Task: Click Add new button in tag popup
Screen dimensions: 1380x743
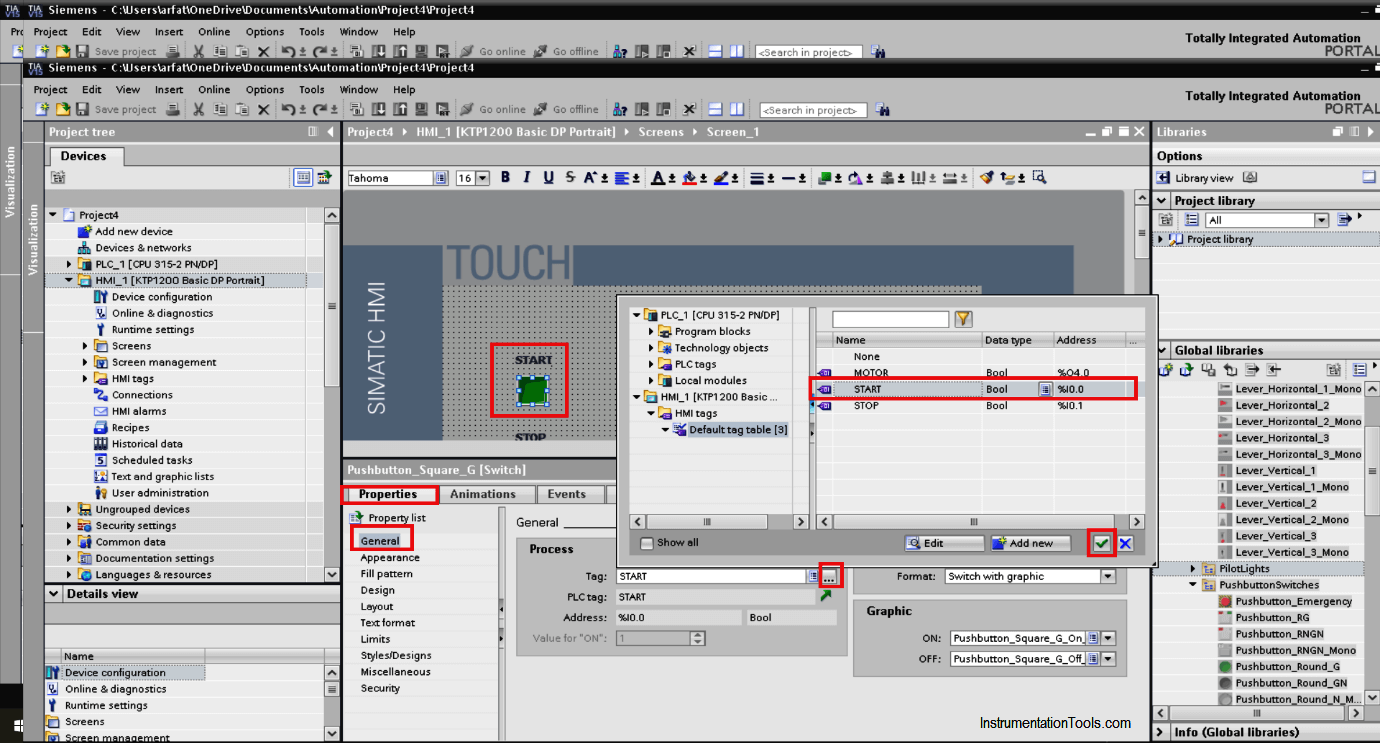Action: (1031, 543)
